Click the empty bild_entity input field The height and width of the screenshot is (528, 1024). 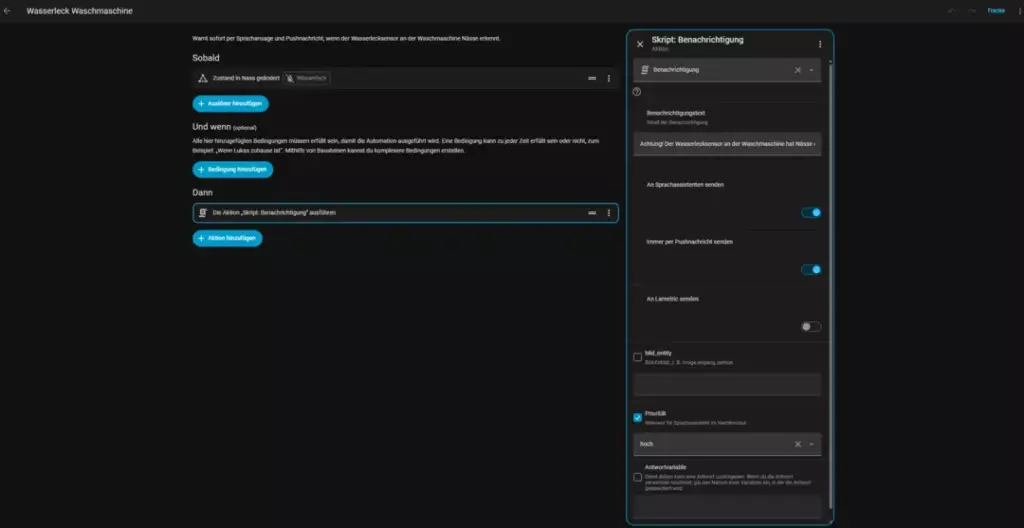pos(727,384)
